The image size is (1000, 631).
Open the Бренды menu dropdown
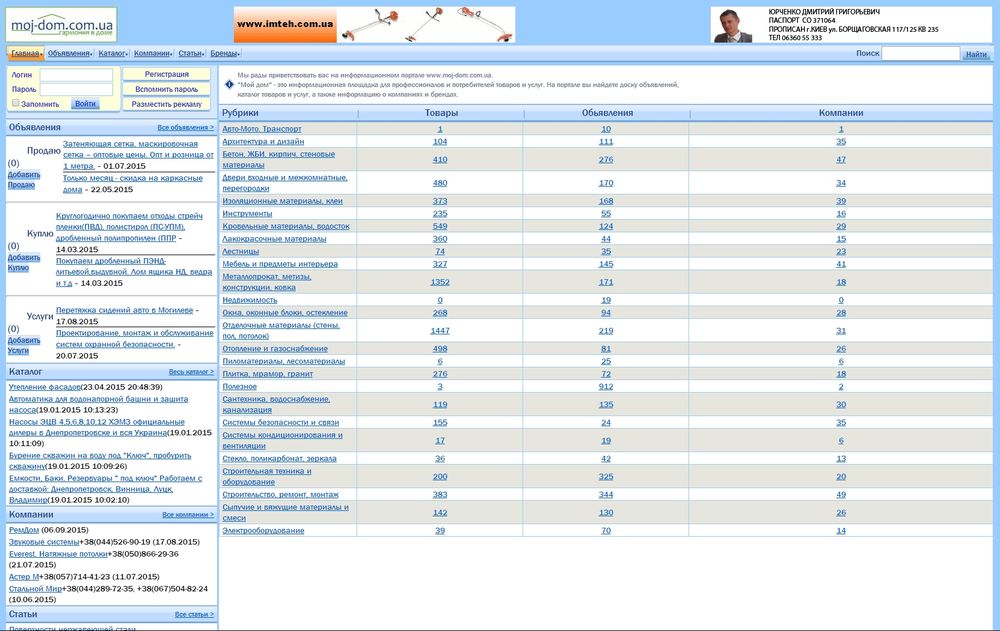(x=225, y=54)
